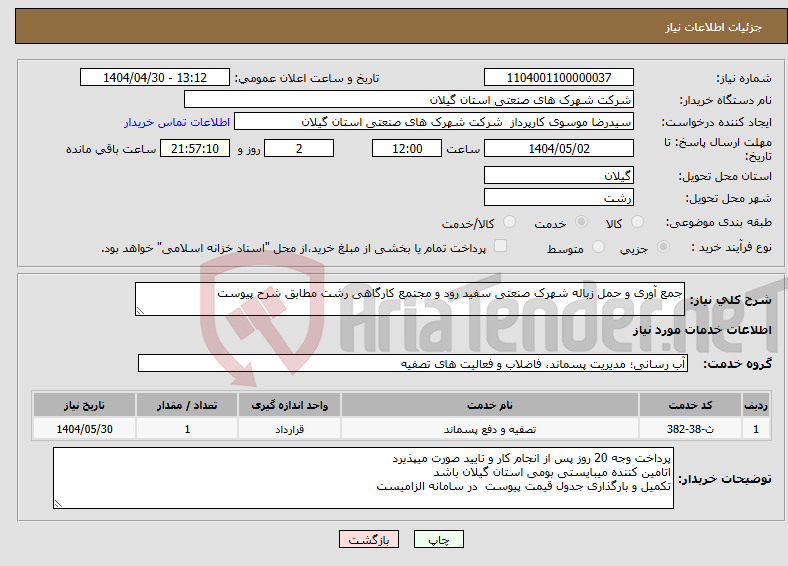The image size is (788, 566).
Task: Click the remaining time field 21:57:10
Action: [195, 148]
